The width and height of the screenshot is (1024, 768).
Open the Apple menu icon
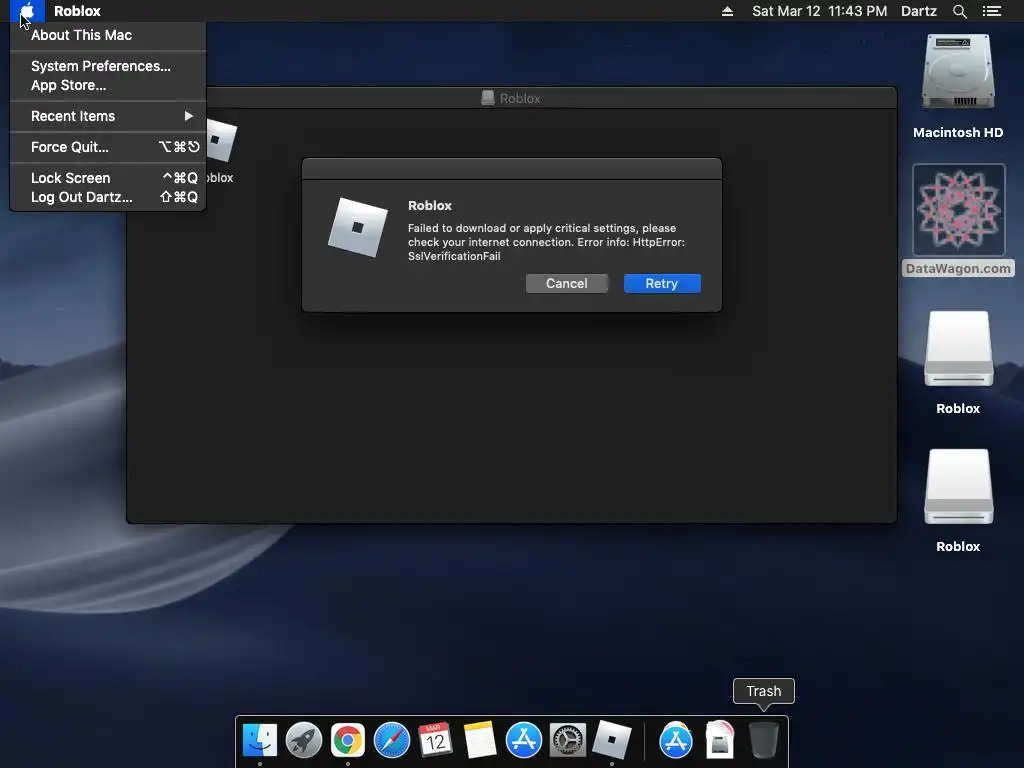click(27, 11)
